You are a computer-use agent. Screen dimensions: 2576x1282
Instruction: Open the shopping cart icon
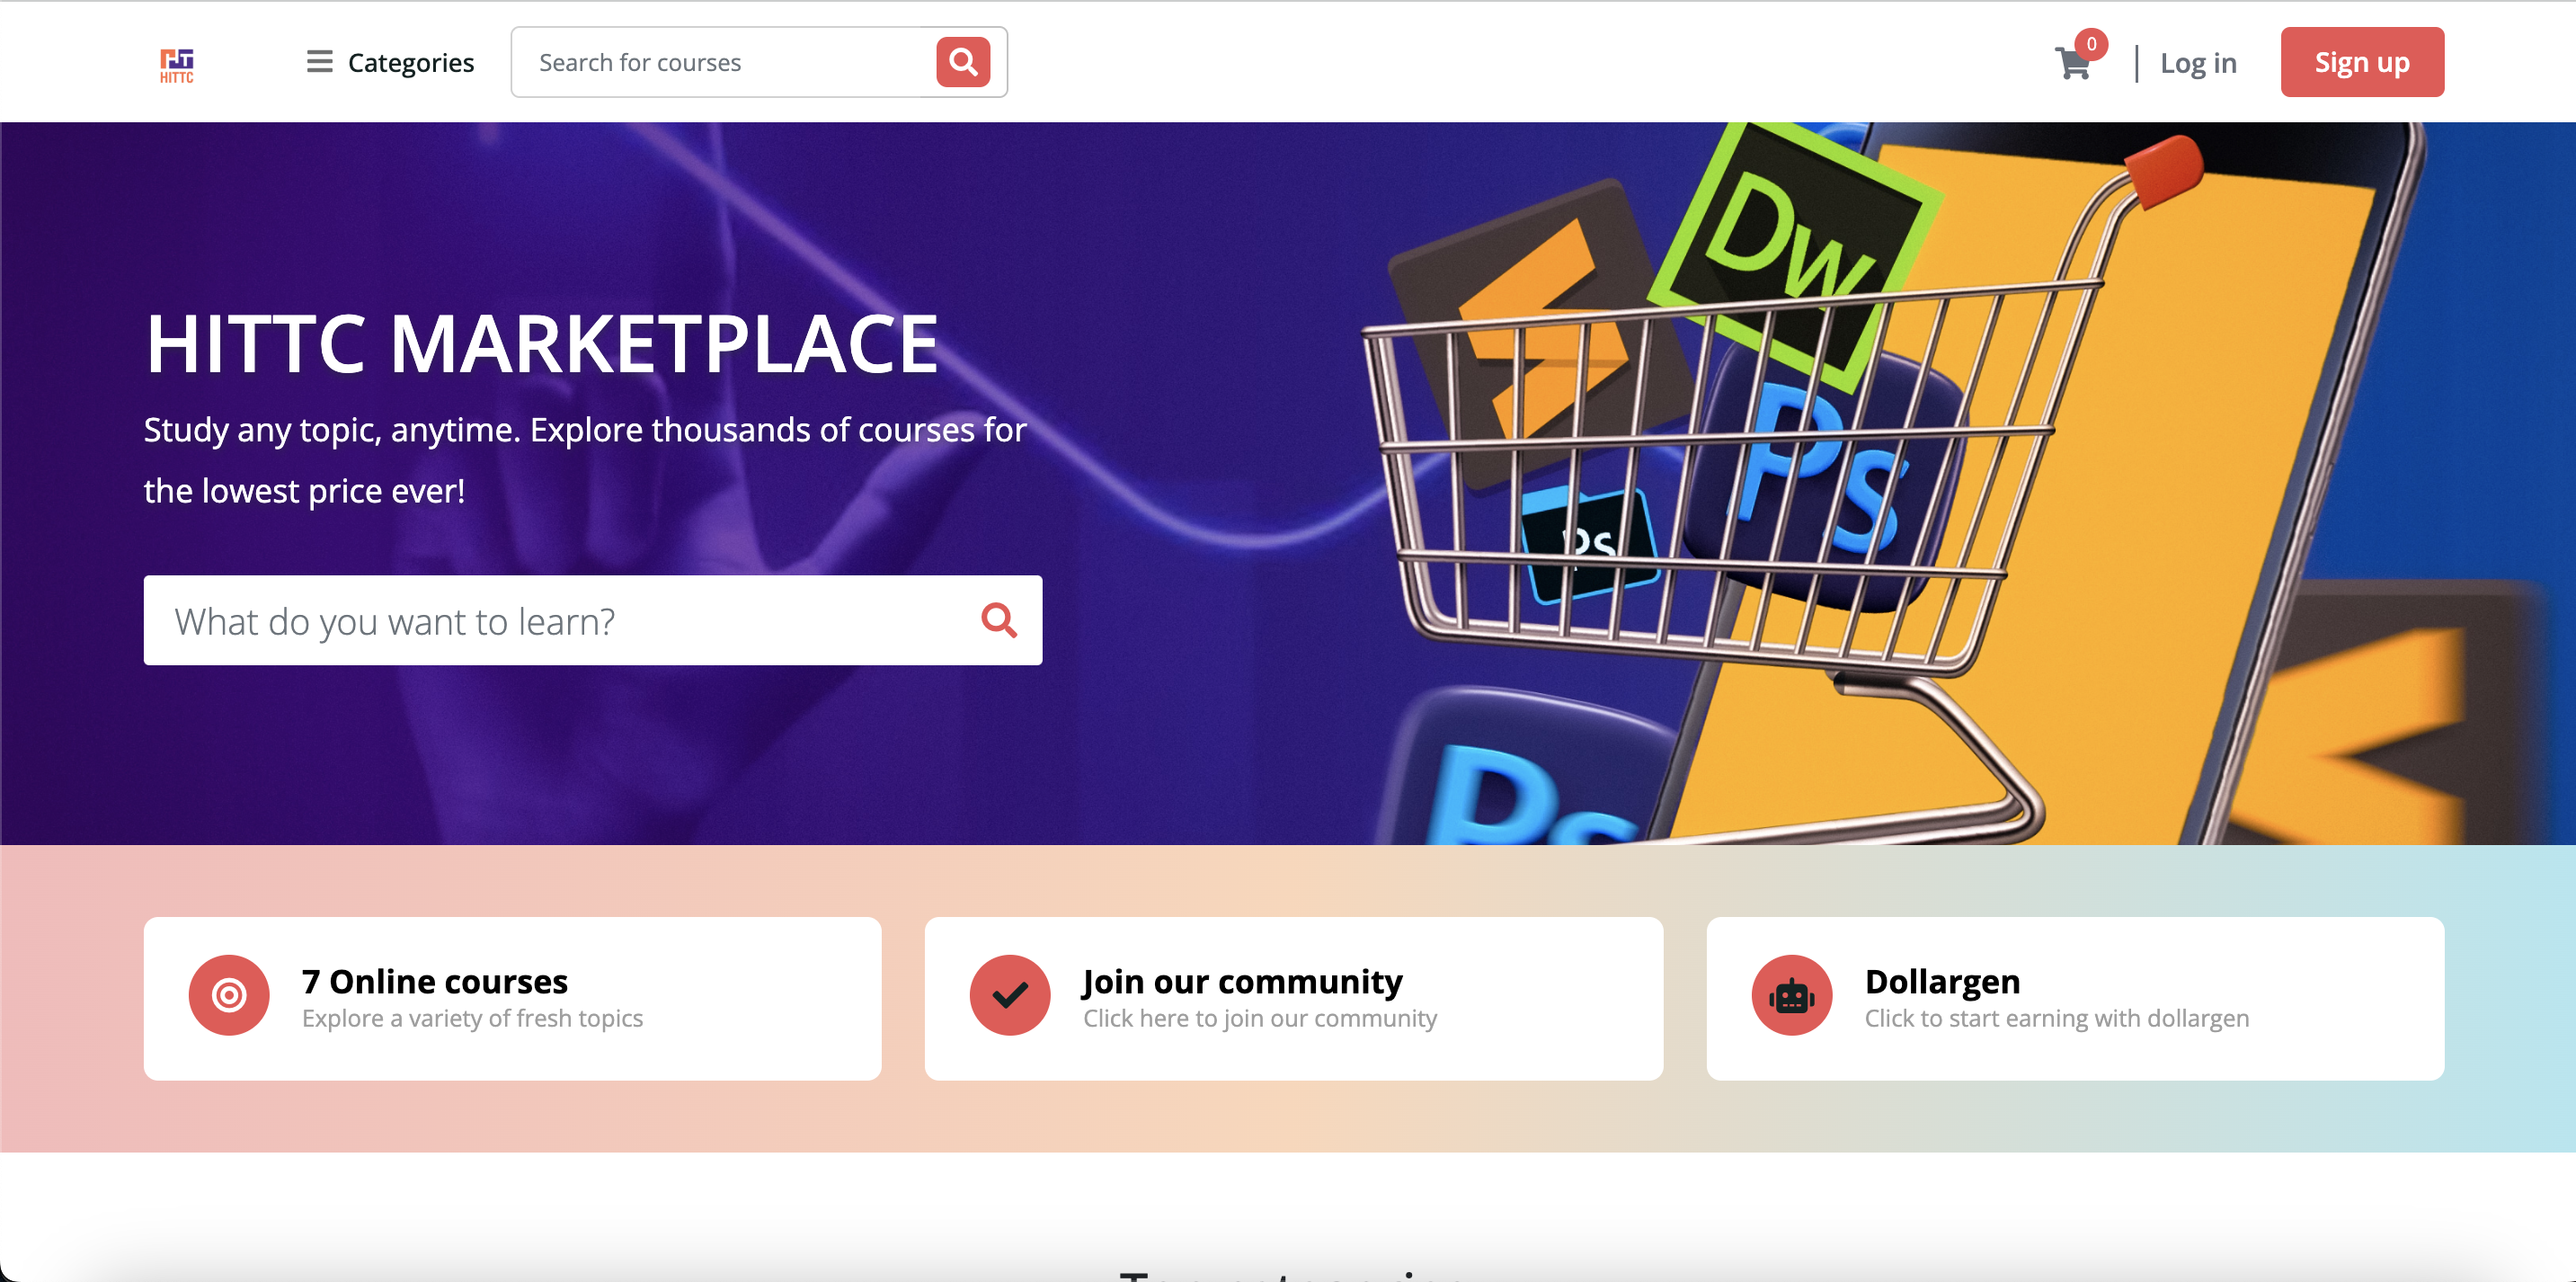[2072, 65]
